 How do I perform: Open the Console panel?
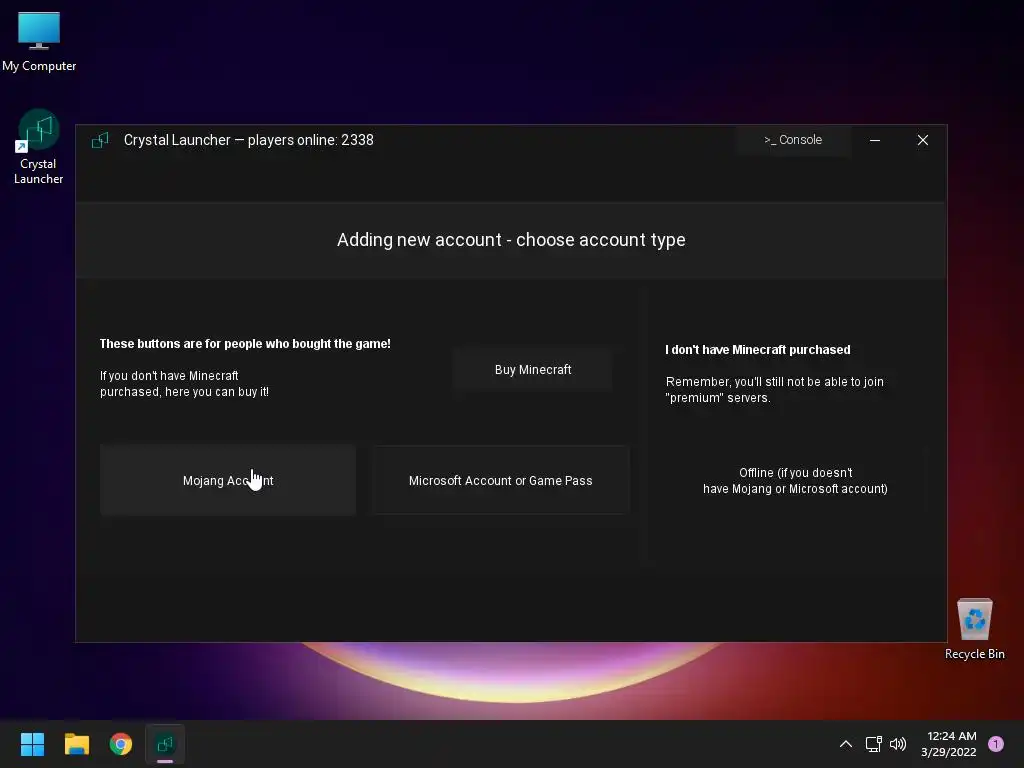coord(793,140)
